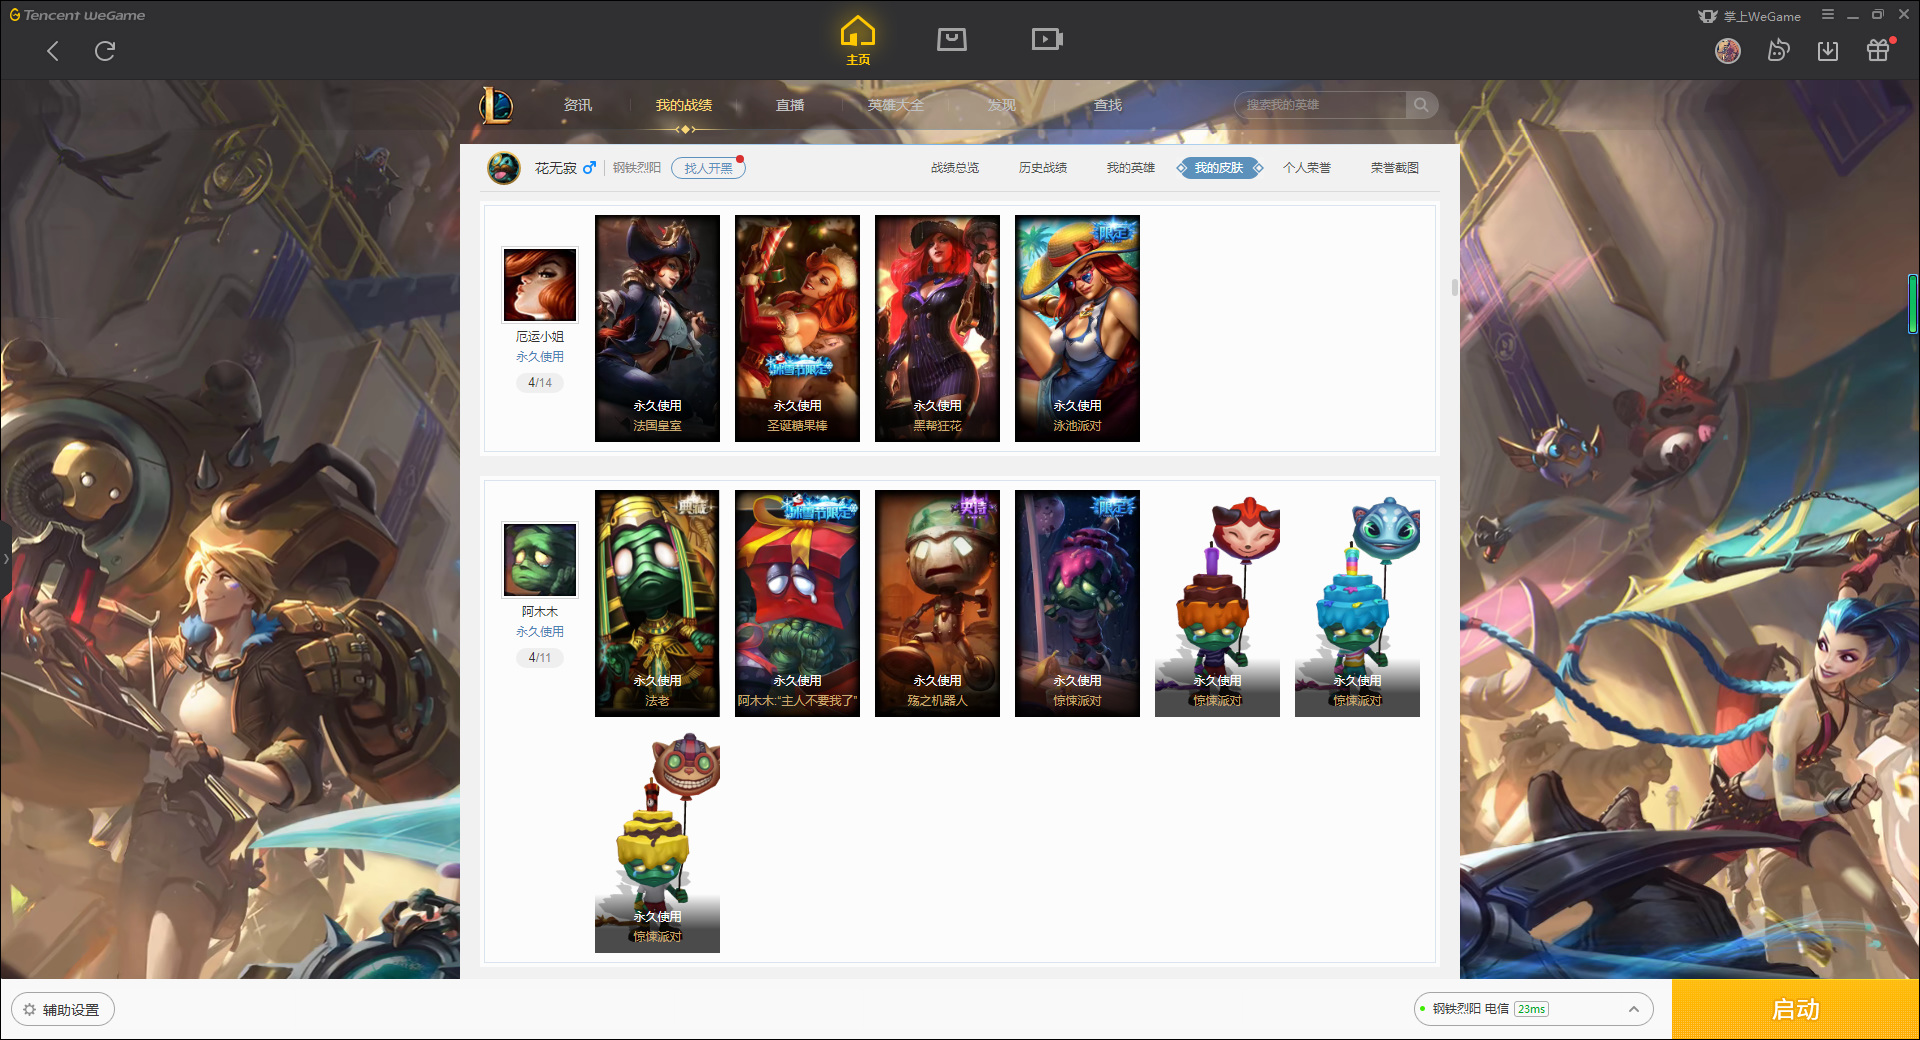Click the 阿木木 champion portrait
1920x1040 pixels.
coord(540,560)
